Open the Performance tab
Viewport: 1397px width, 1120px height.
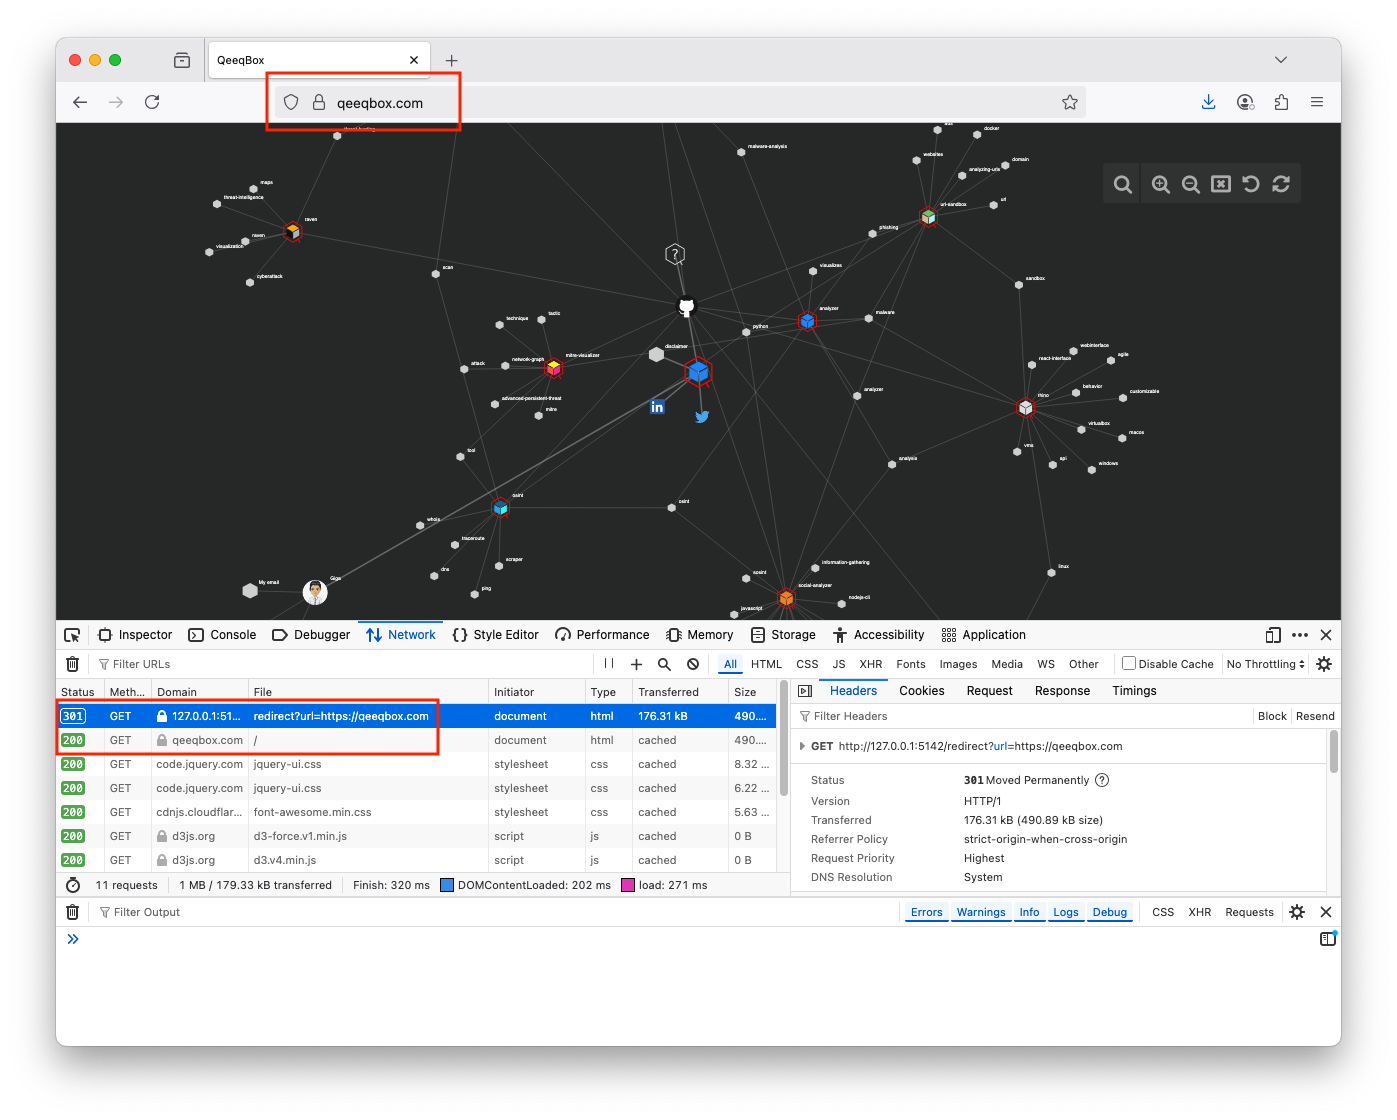click(x=603, y=635)
